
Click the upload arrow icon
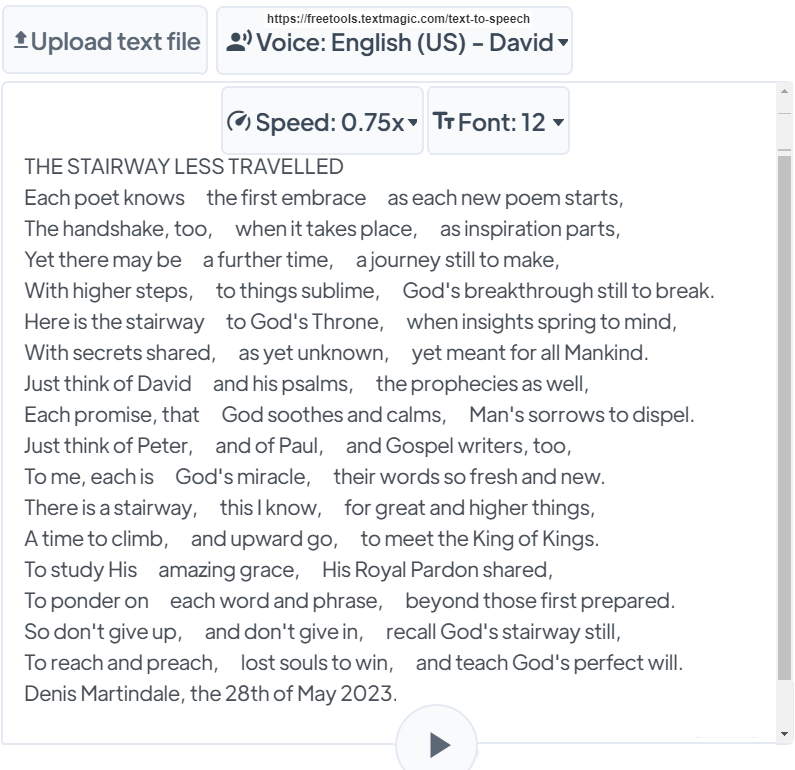[20, 41]
